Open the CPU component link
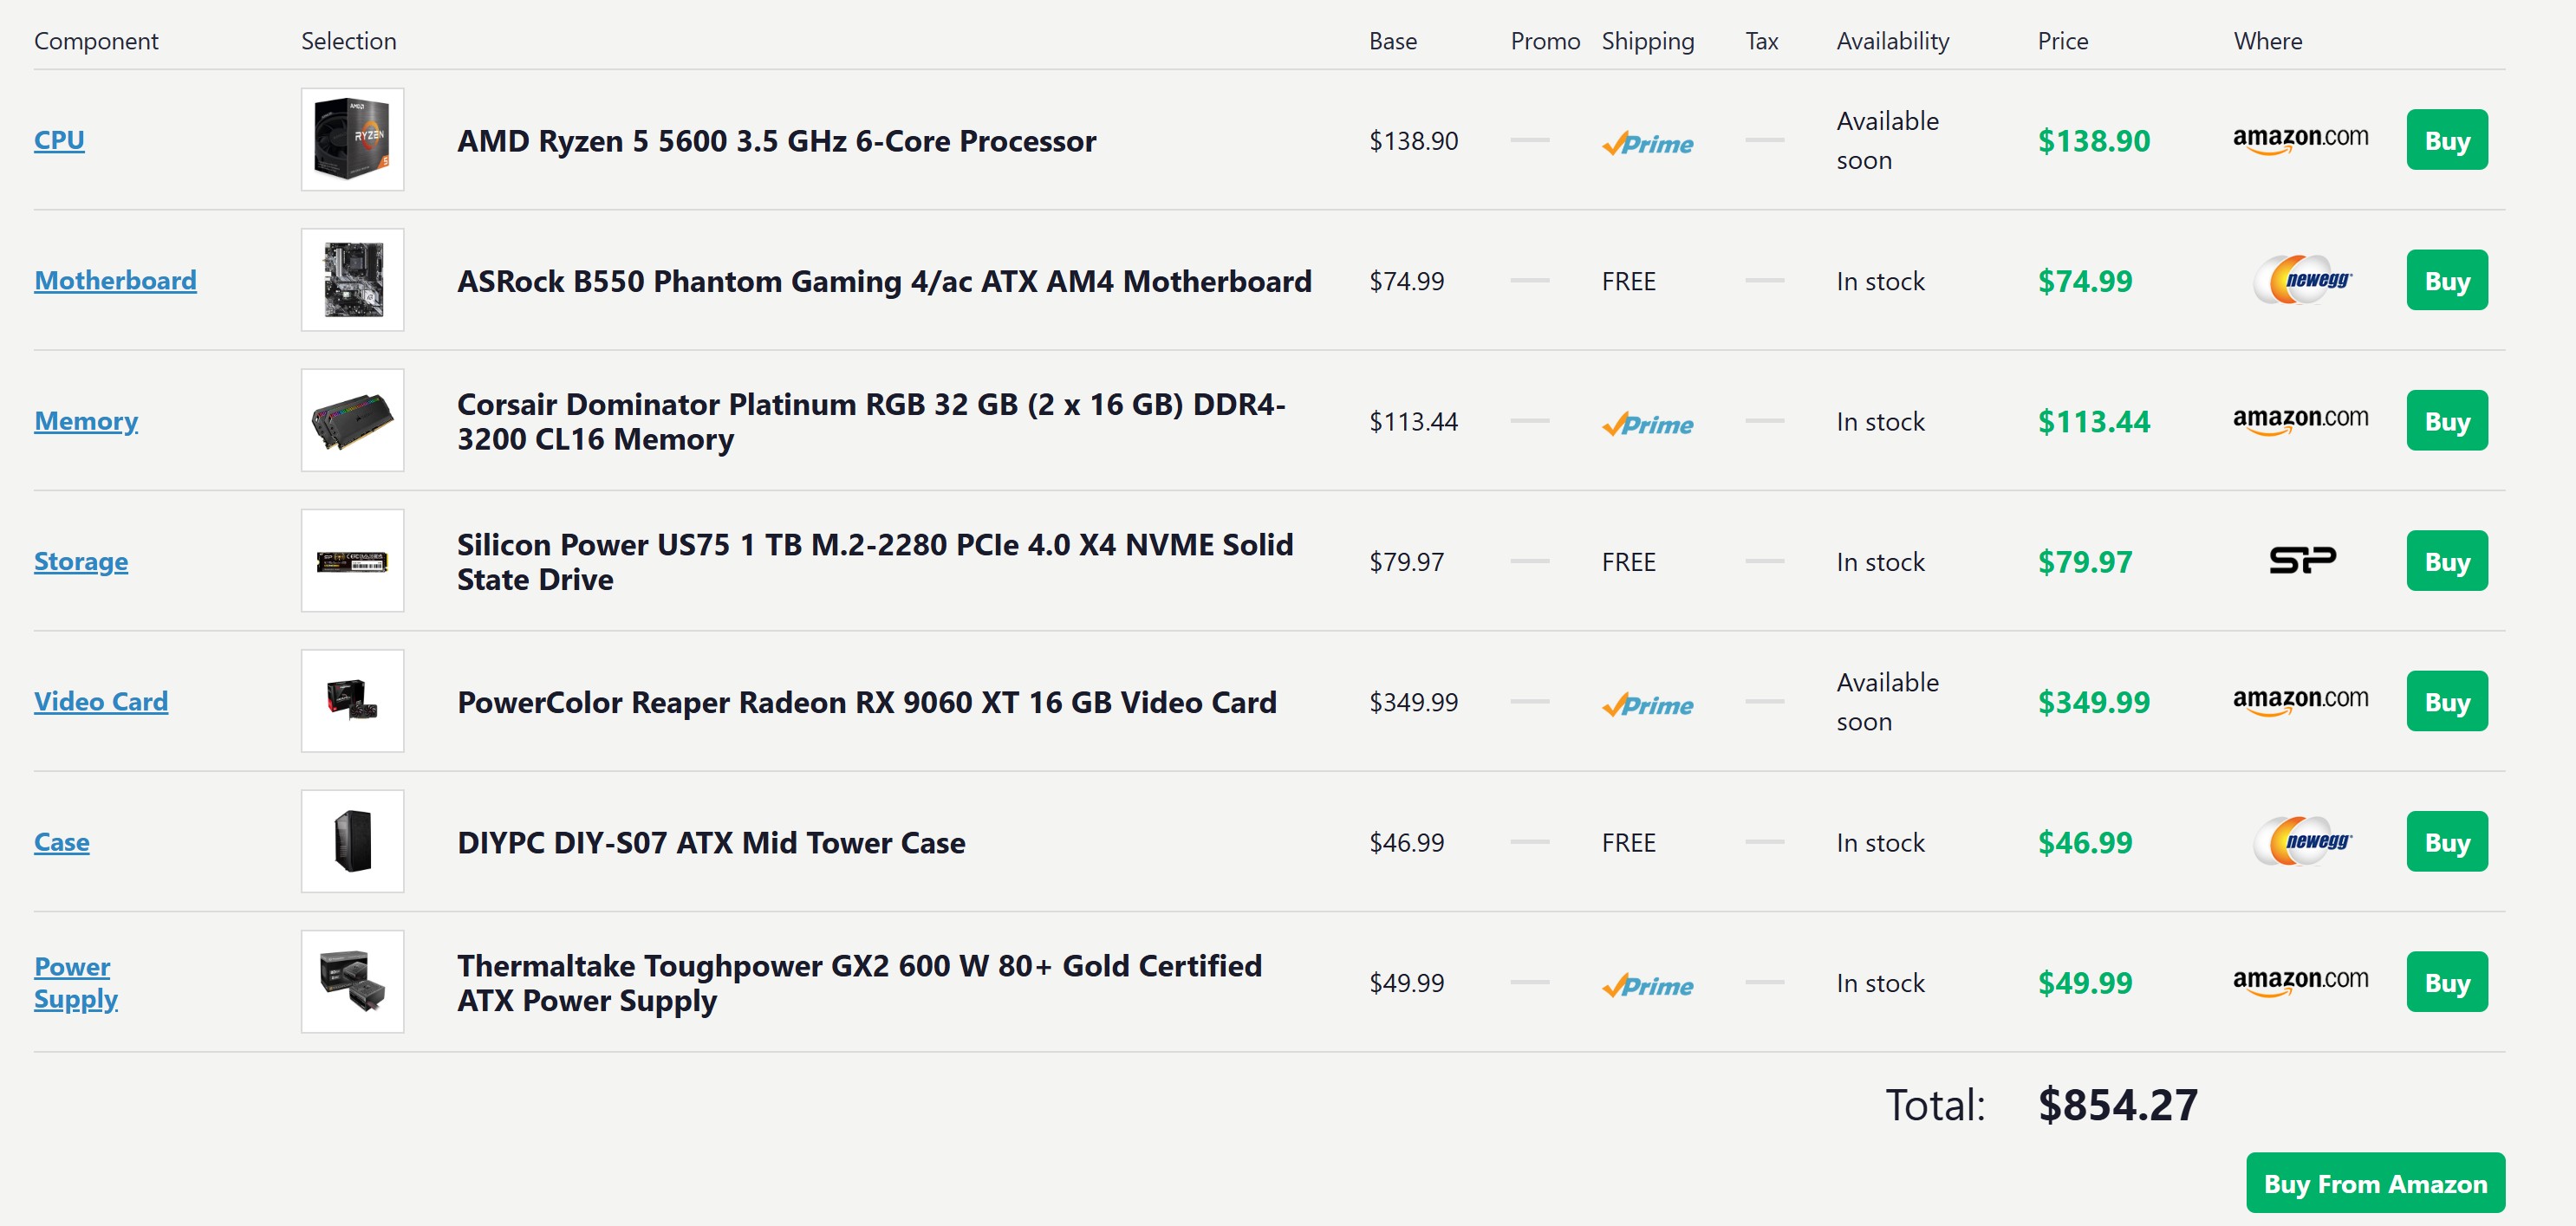 [59, 140]
